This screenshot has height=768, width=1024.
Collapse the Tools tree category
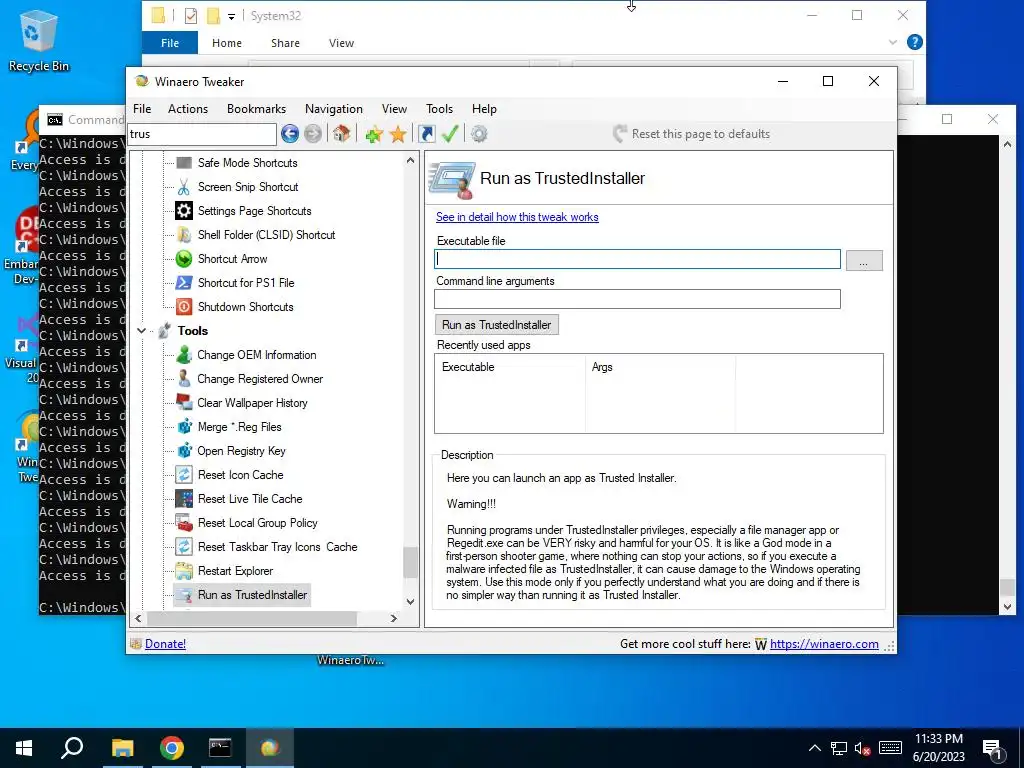pos(141,330)
